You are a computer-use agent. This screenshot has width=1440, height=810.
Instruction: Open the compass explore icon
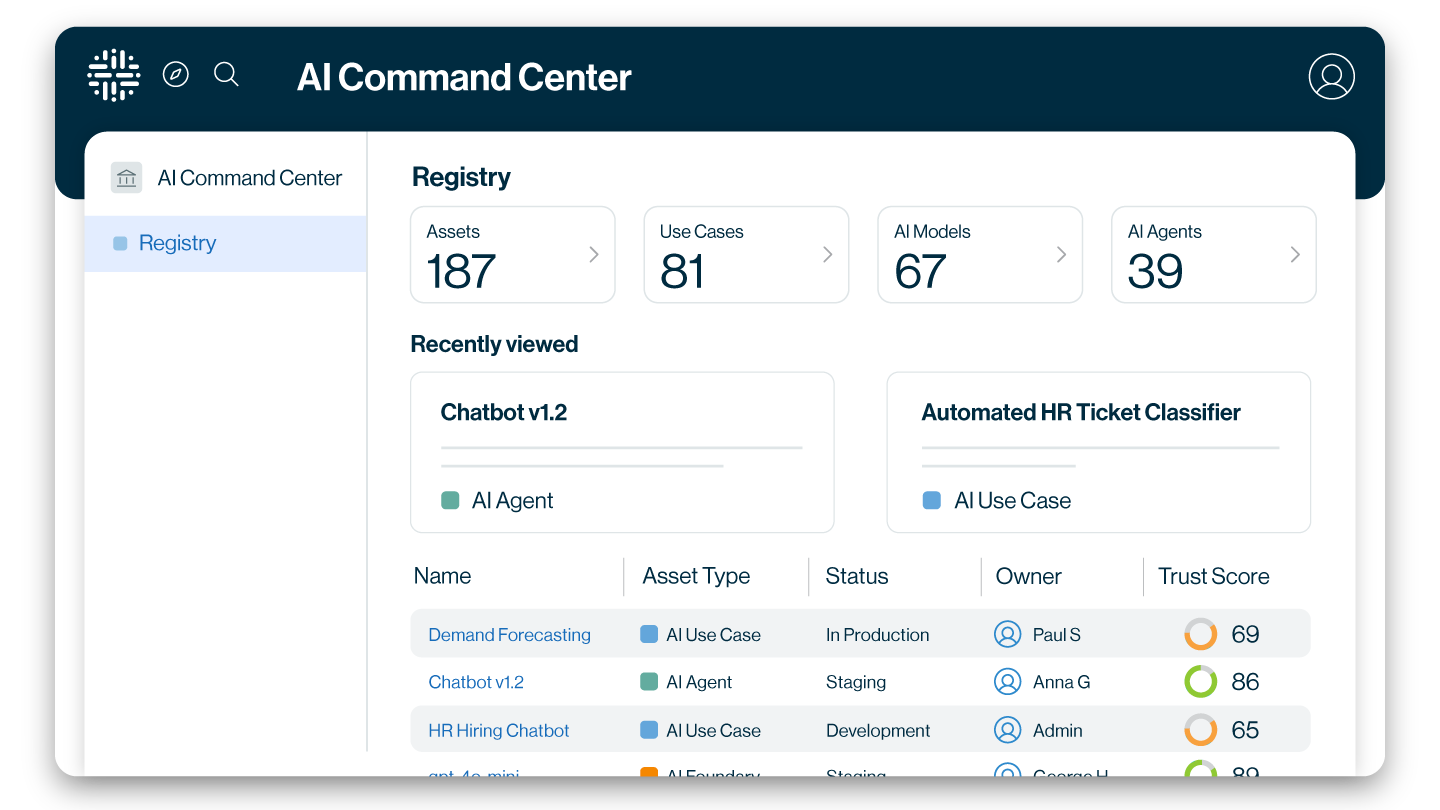(176, 74)
